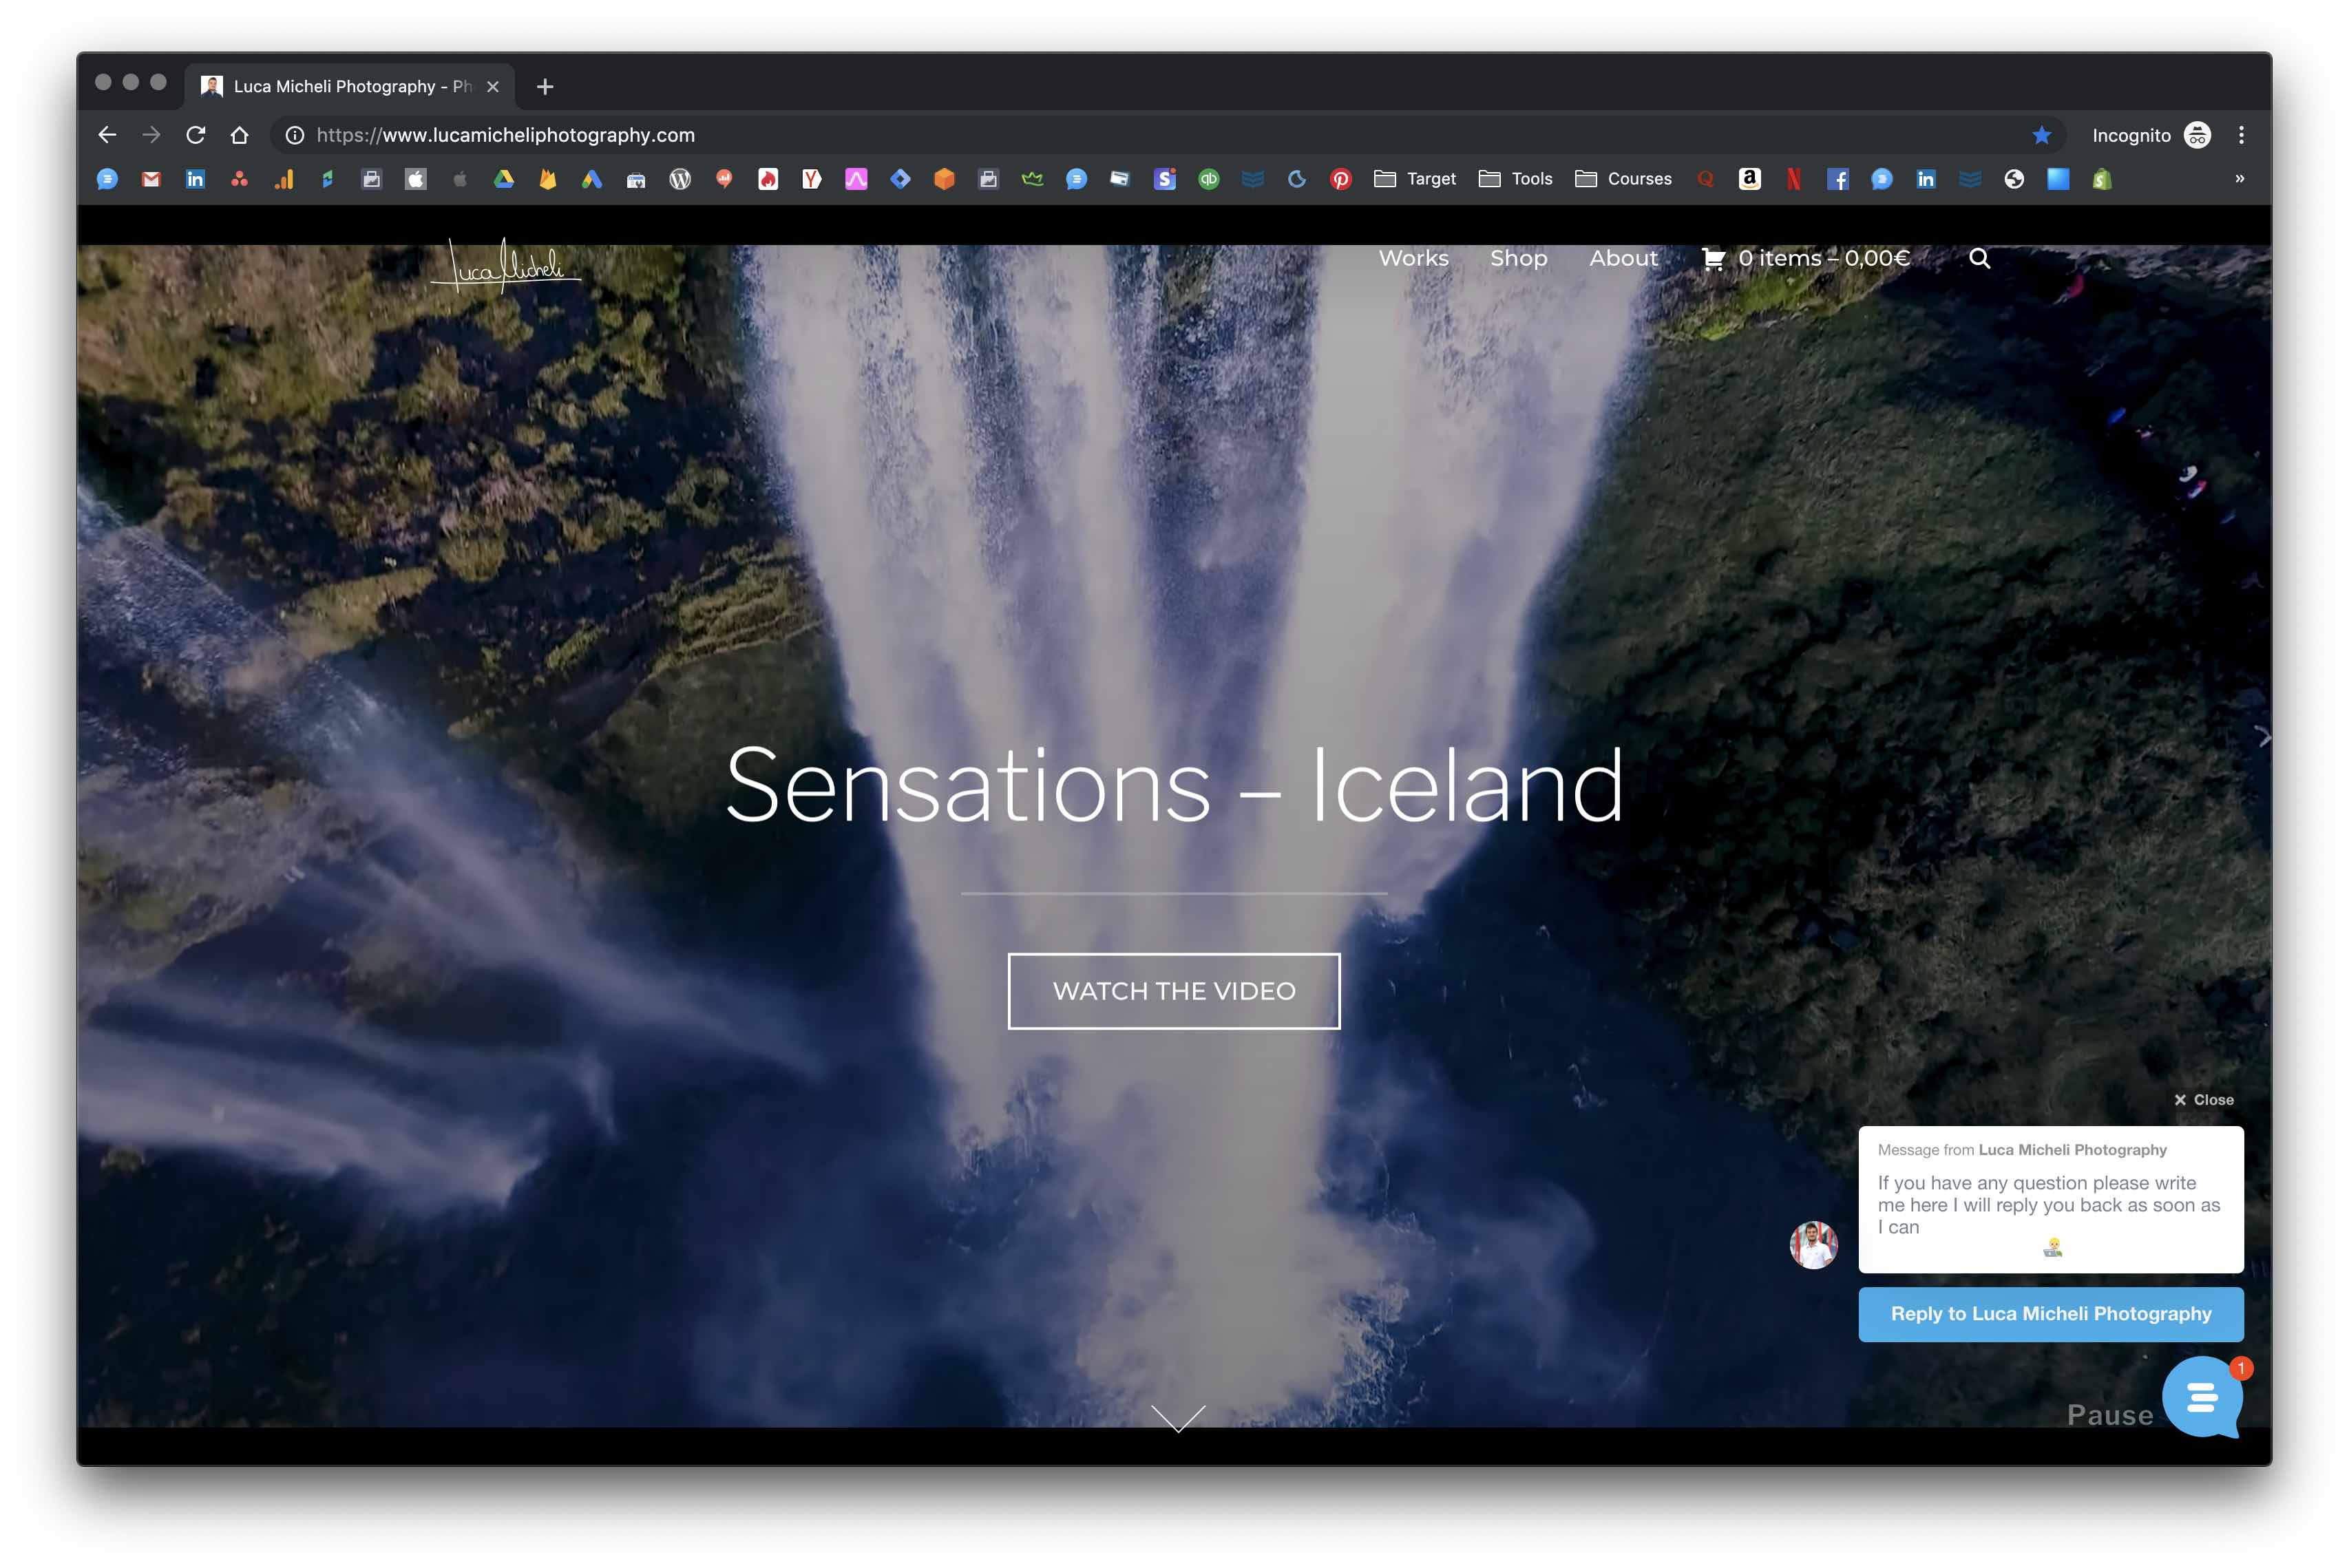
Task: Open the Facebook bookmark icon
Action: [1838, 179]
